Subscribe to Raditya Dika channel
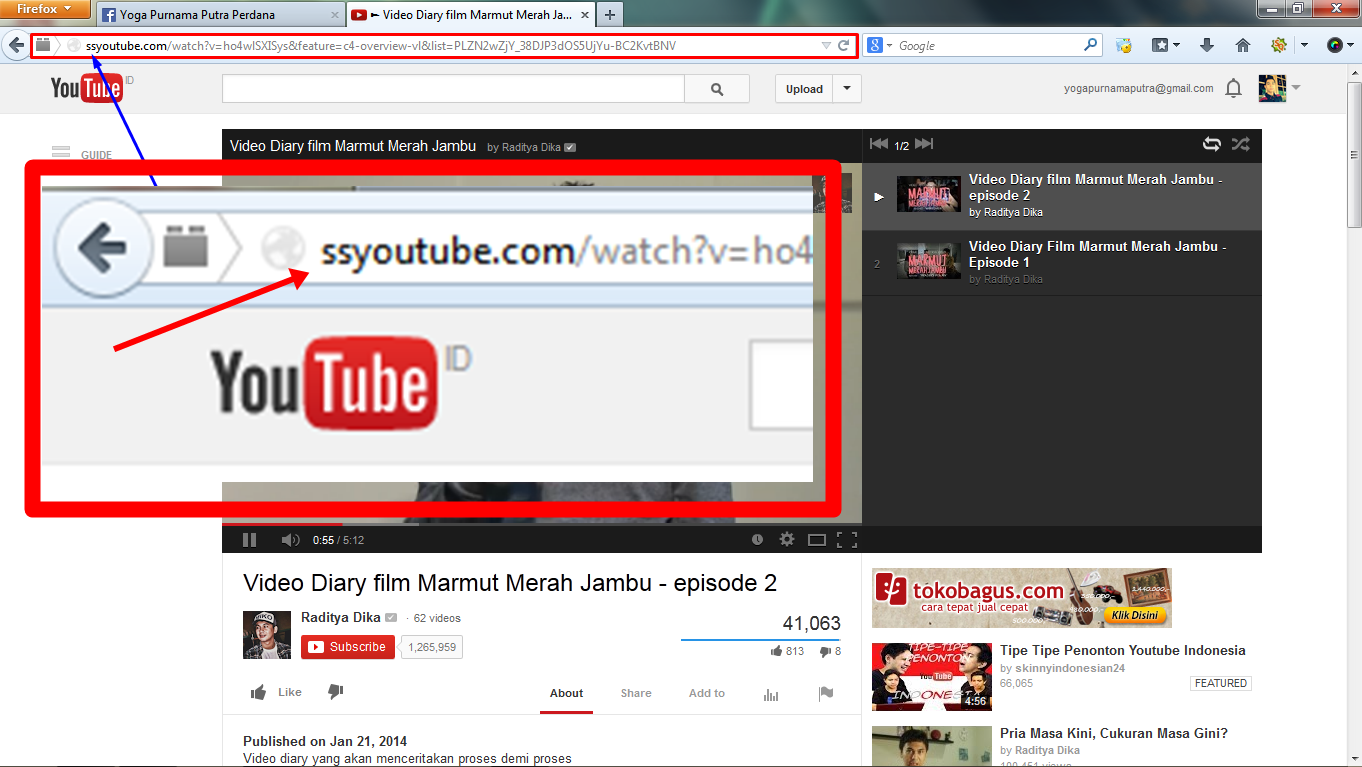1362x767 pixels. [x=348, y=647]
